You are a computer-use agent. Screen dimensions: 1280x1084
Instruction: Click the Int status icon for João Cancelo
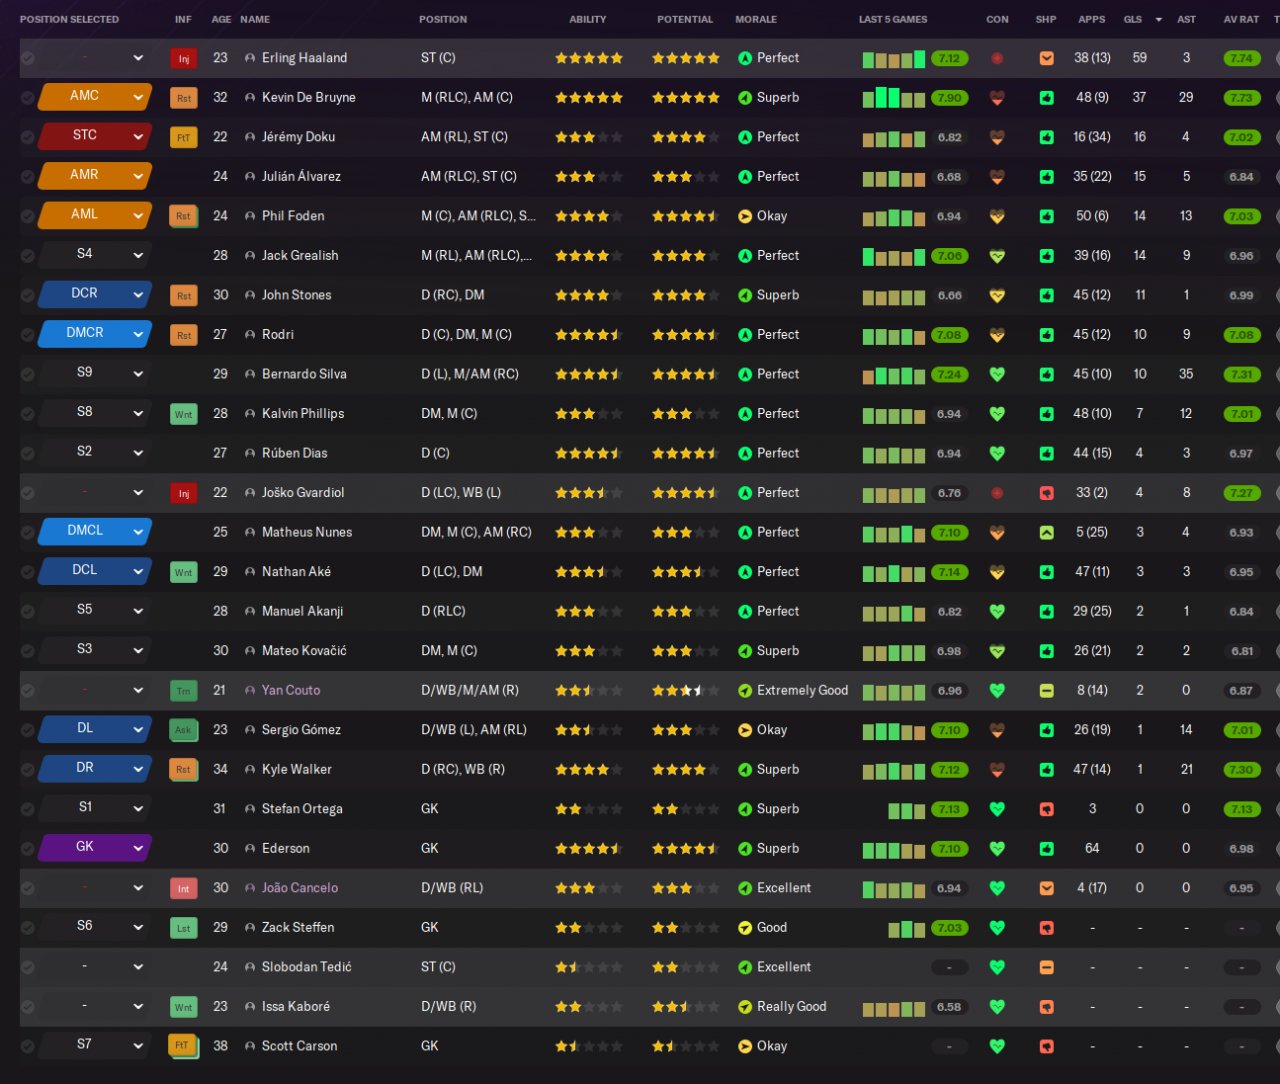(184, 888)
